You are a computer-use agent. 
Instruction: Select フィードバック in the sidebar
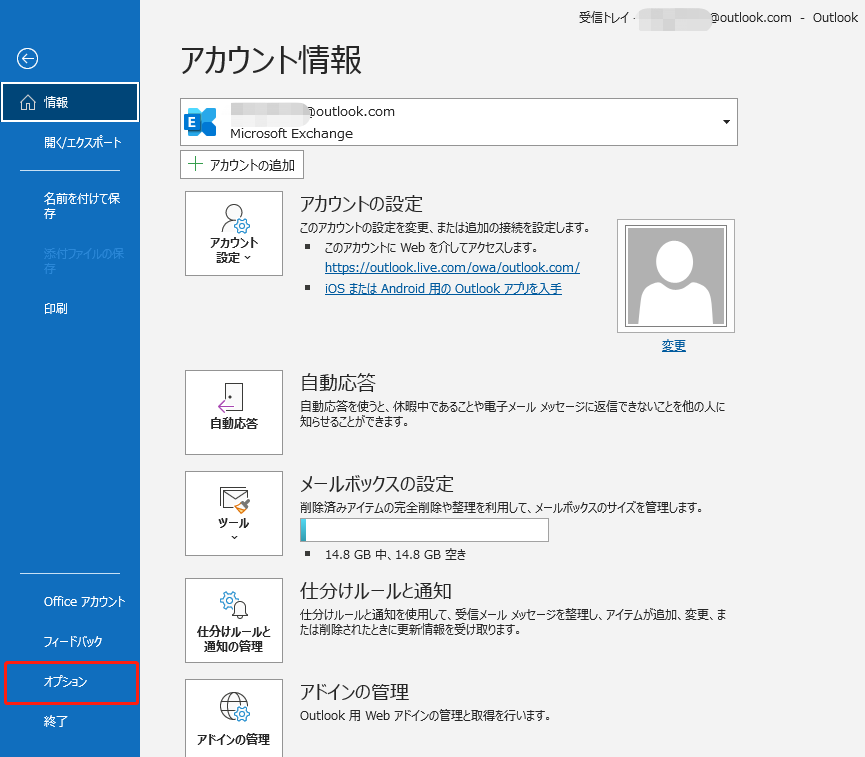(x=72, y=642)
